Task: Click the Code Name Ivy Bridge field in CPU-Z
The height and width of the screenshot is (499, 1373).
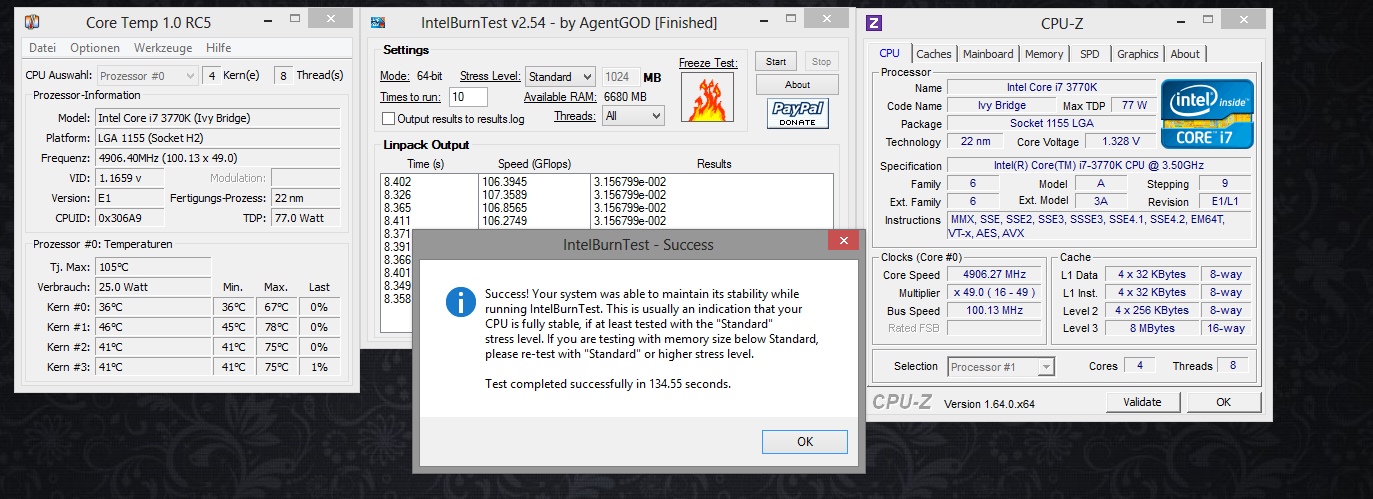Action: click(1001, 106)
